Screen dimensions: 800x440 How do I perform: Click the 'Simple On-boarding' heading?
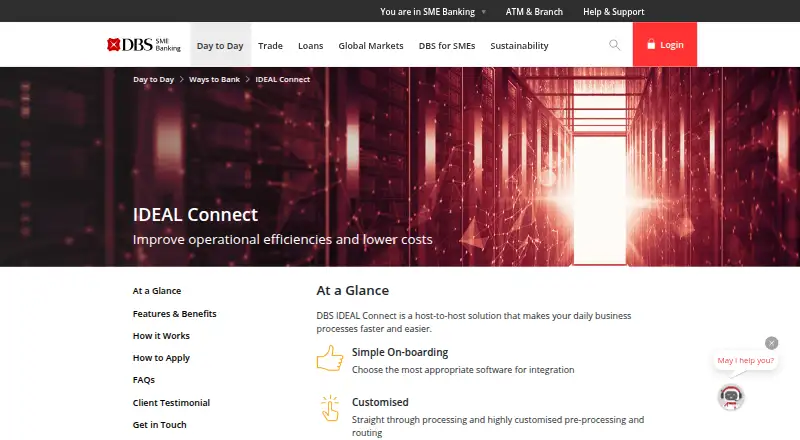[399, 352]
